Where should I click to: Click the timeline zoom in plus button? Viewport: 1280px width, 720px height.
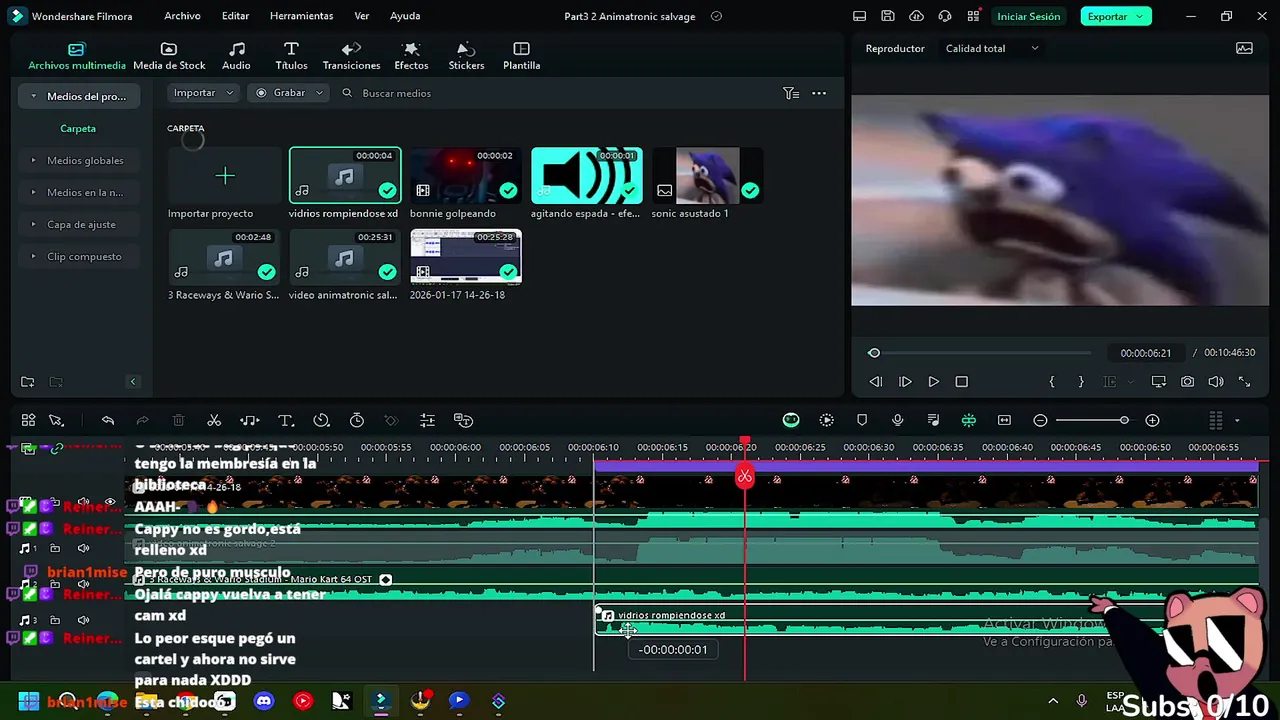1152,421
